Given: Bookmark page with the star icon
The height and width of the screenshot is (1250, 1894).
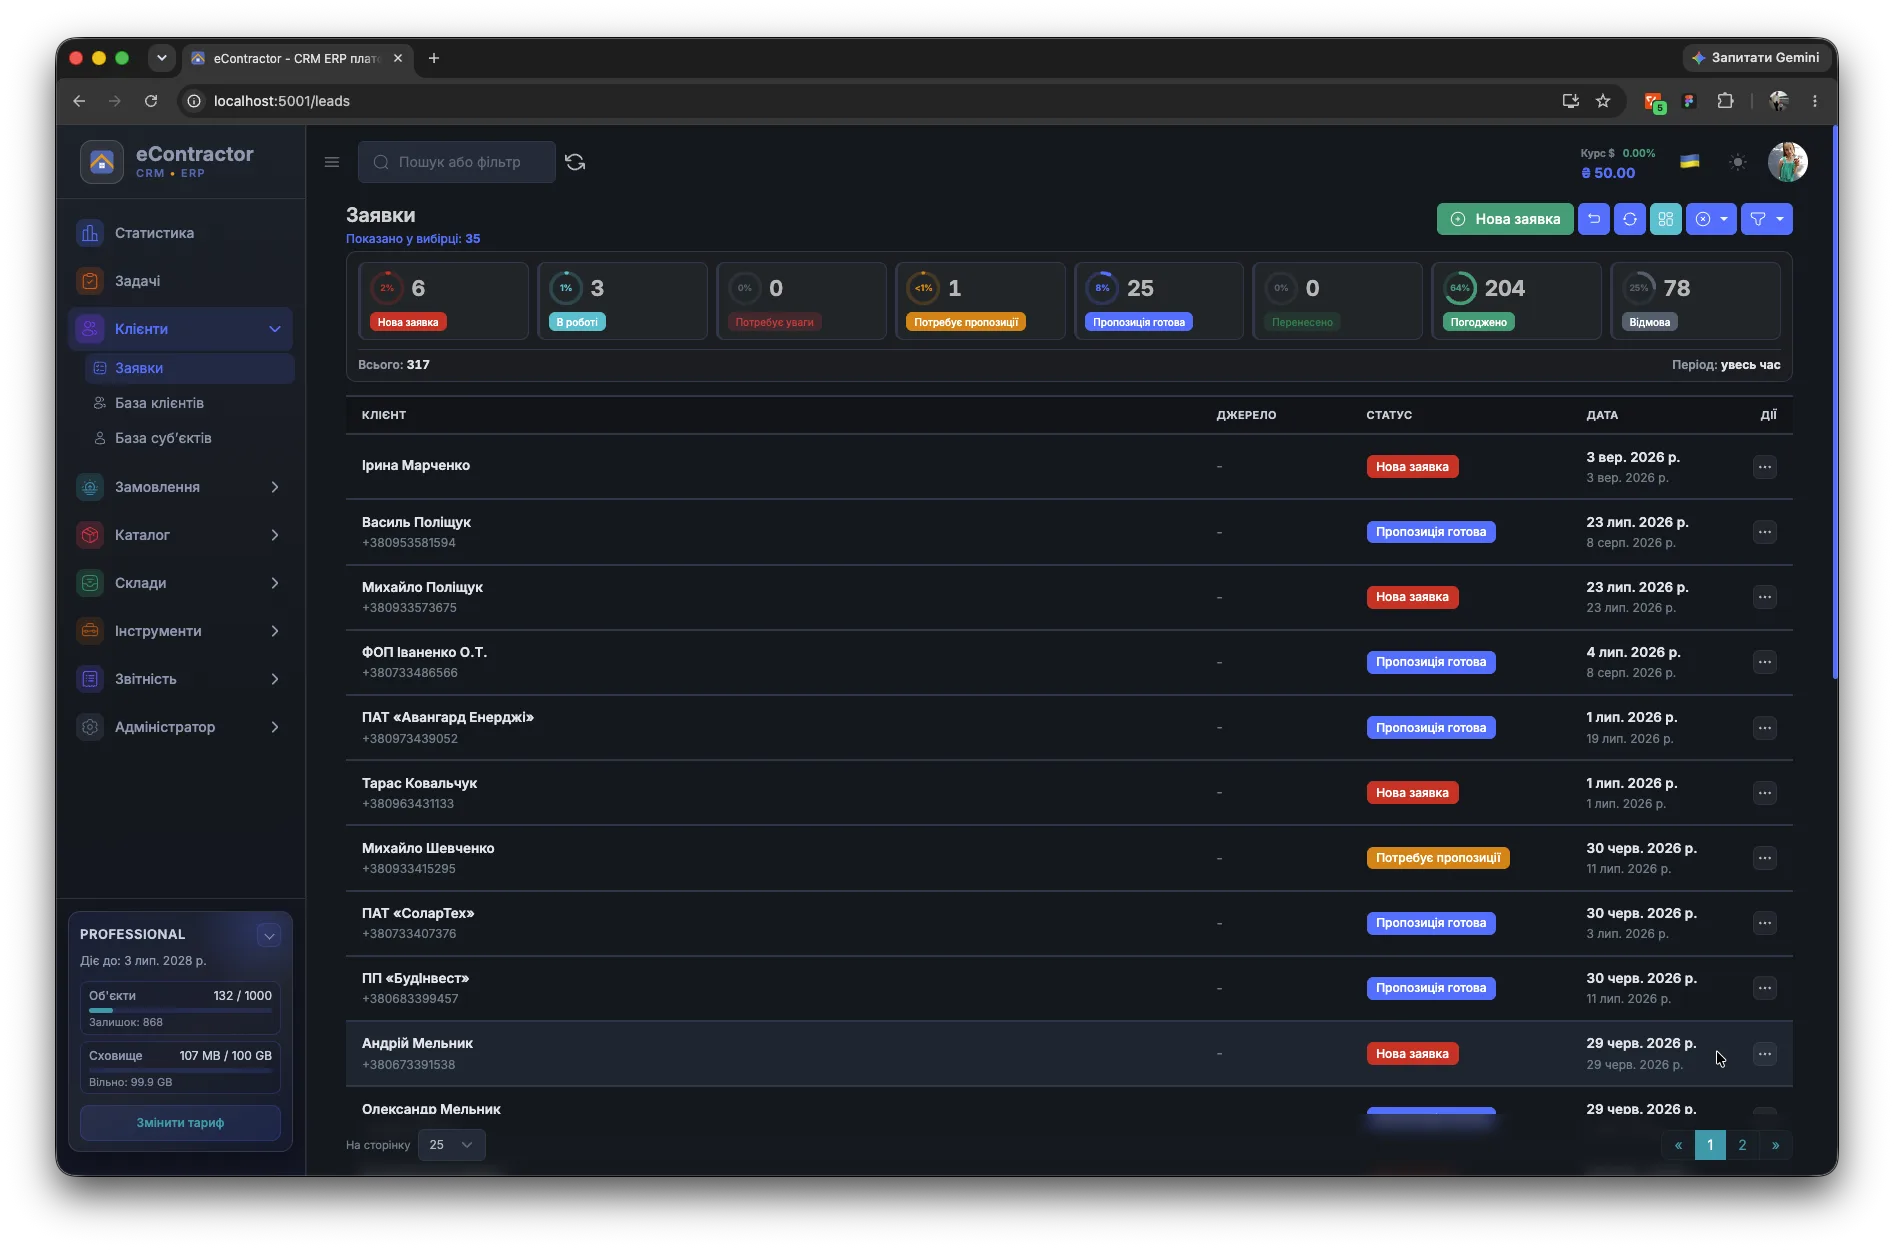Looking at the screenshot, I should (1603, 101).
